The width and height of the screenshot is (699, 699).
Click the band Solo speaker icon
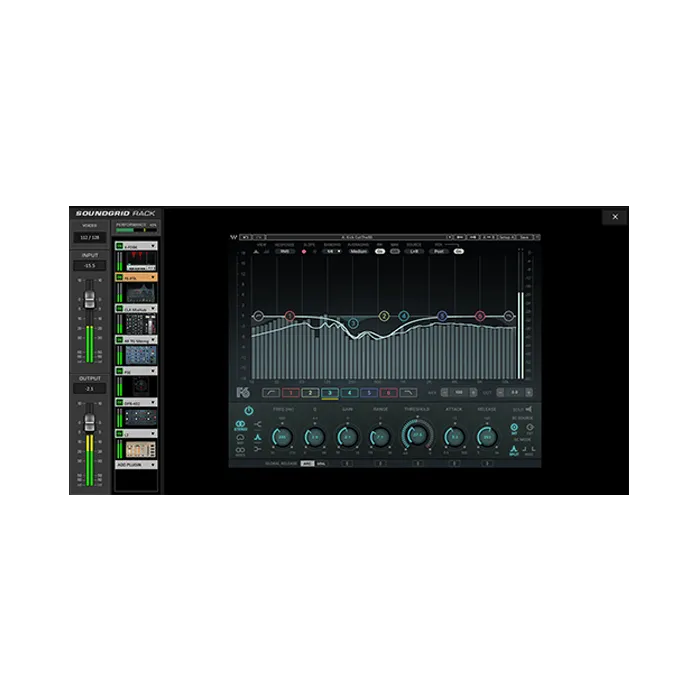coord(529,409)
